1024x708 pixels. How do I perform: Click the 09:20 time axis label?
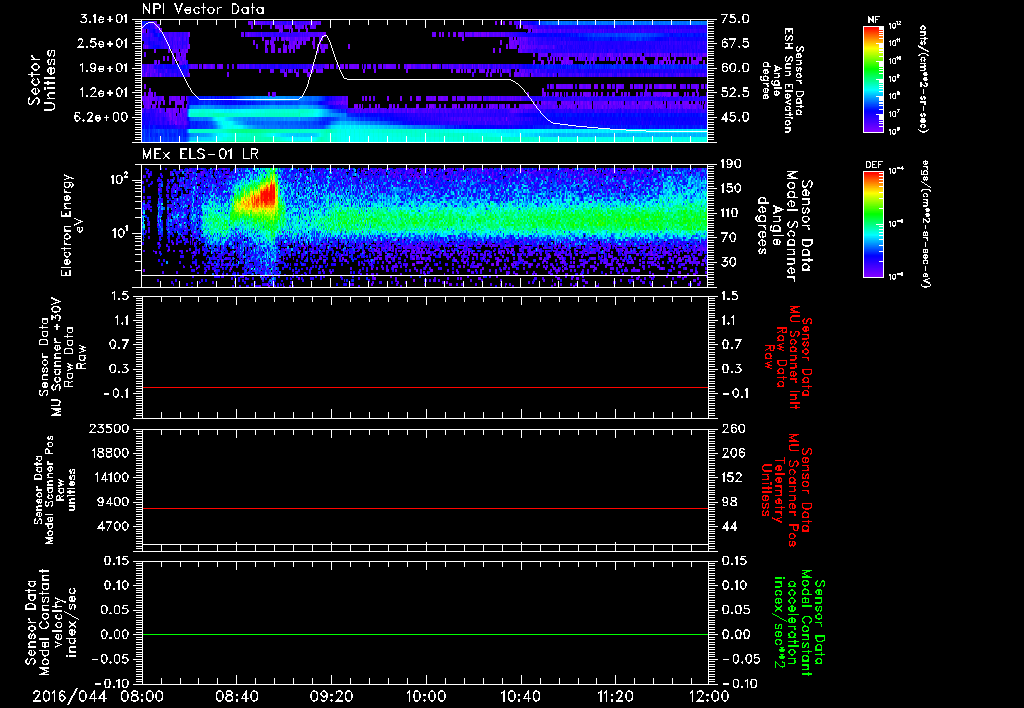331,696
